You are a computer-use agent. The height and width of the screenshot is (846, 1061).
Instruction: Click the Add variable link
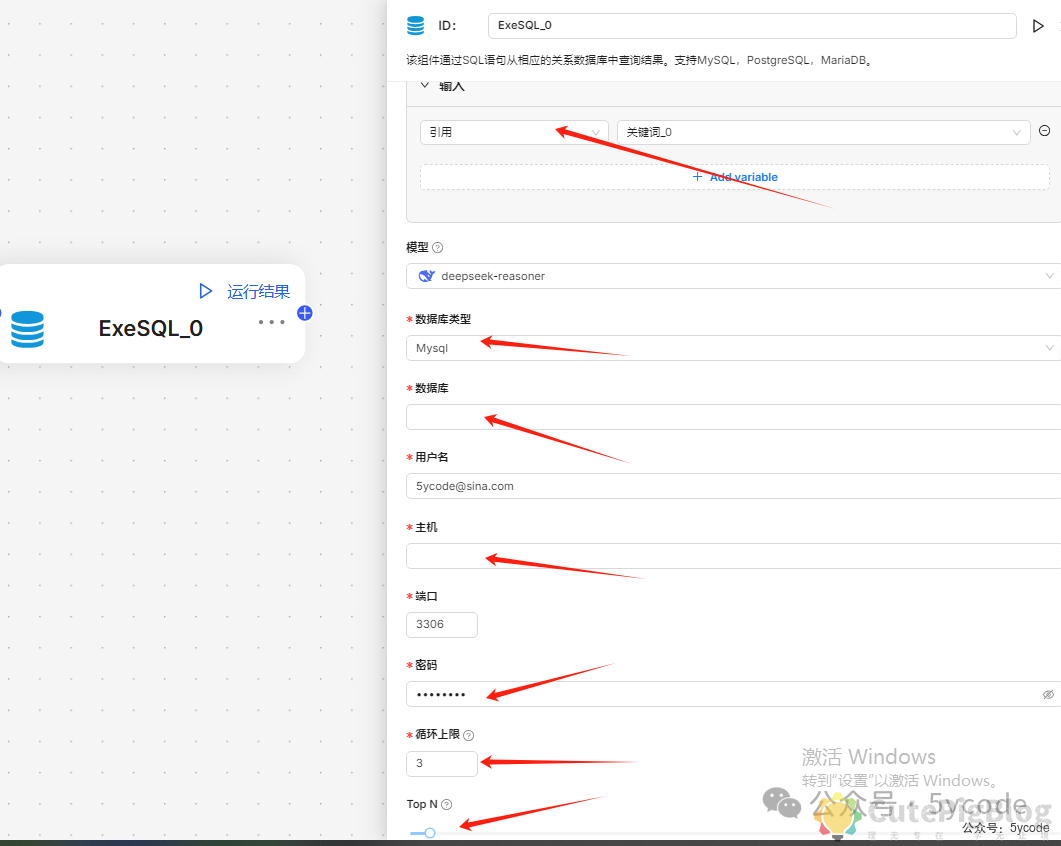[x=735, y=176]
